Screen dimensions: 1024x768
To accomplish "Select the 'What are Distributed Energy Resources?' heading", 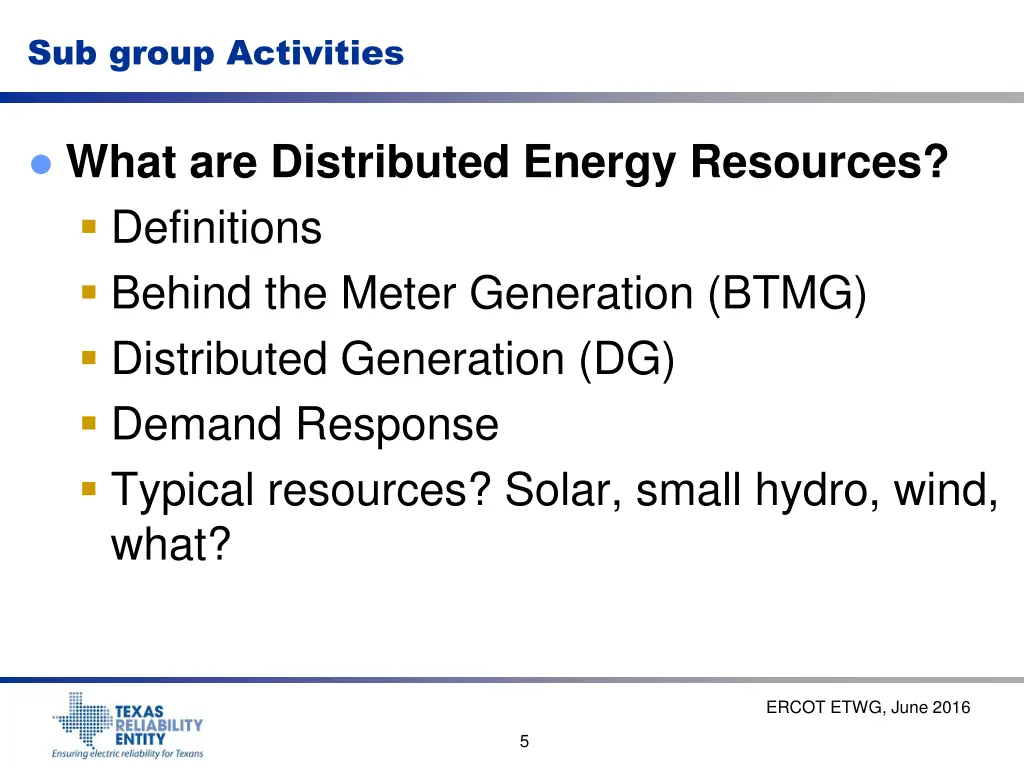I will tap(507, 162).
